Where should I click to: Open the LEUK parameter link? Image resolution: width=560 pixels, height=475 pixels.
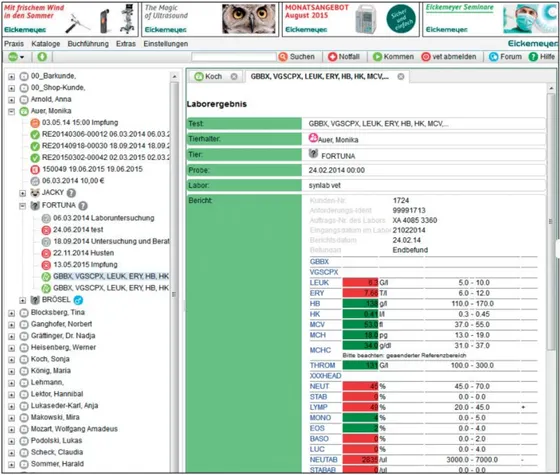coord(319,283)
